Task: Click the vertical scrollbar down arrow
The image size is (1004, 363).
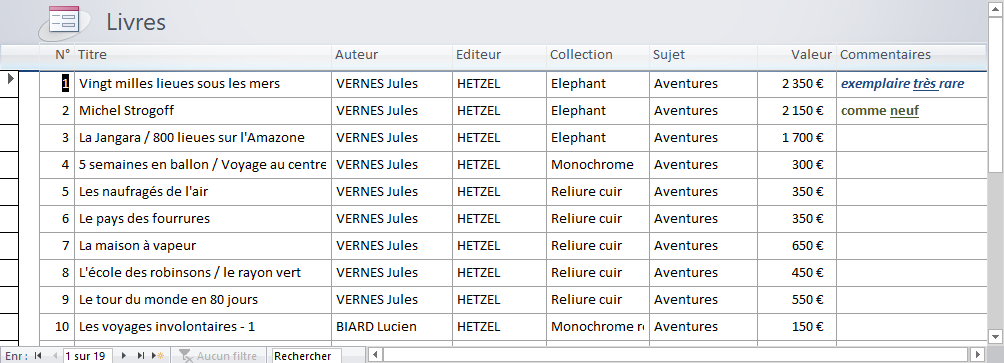Action: click(x=995, y=336)
